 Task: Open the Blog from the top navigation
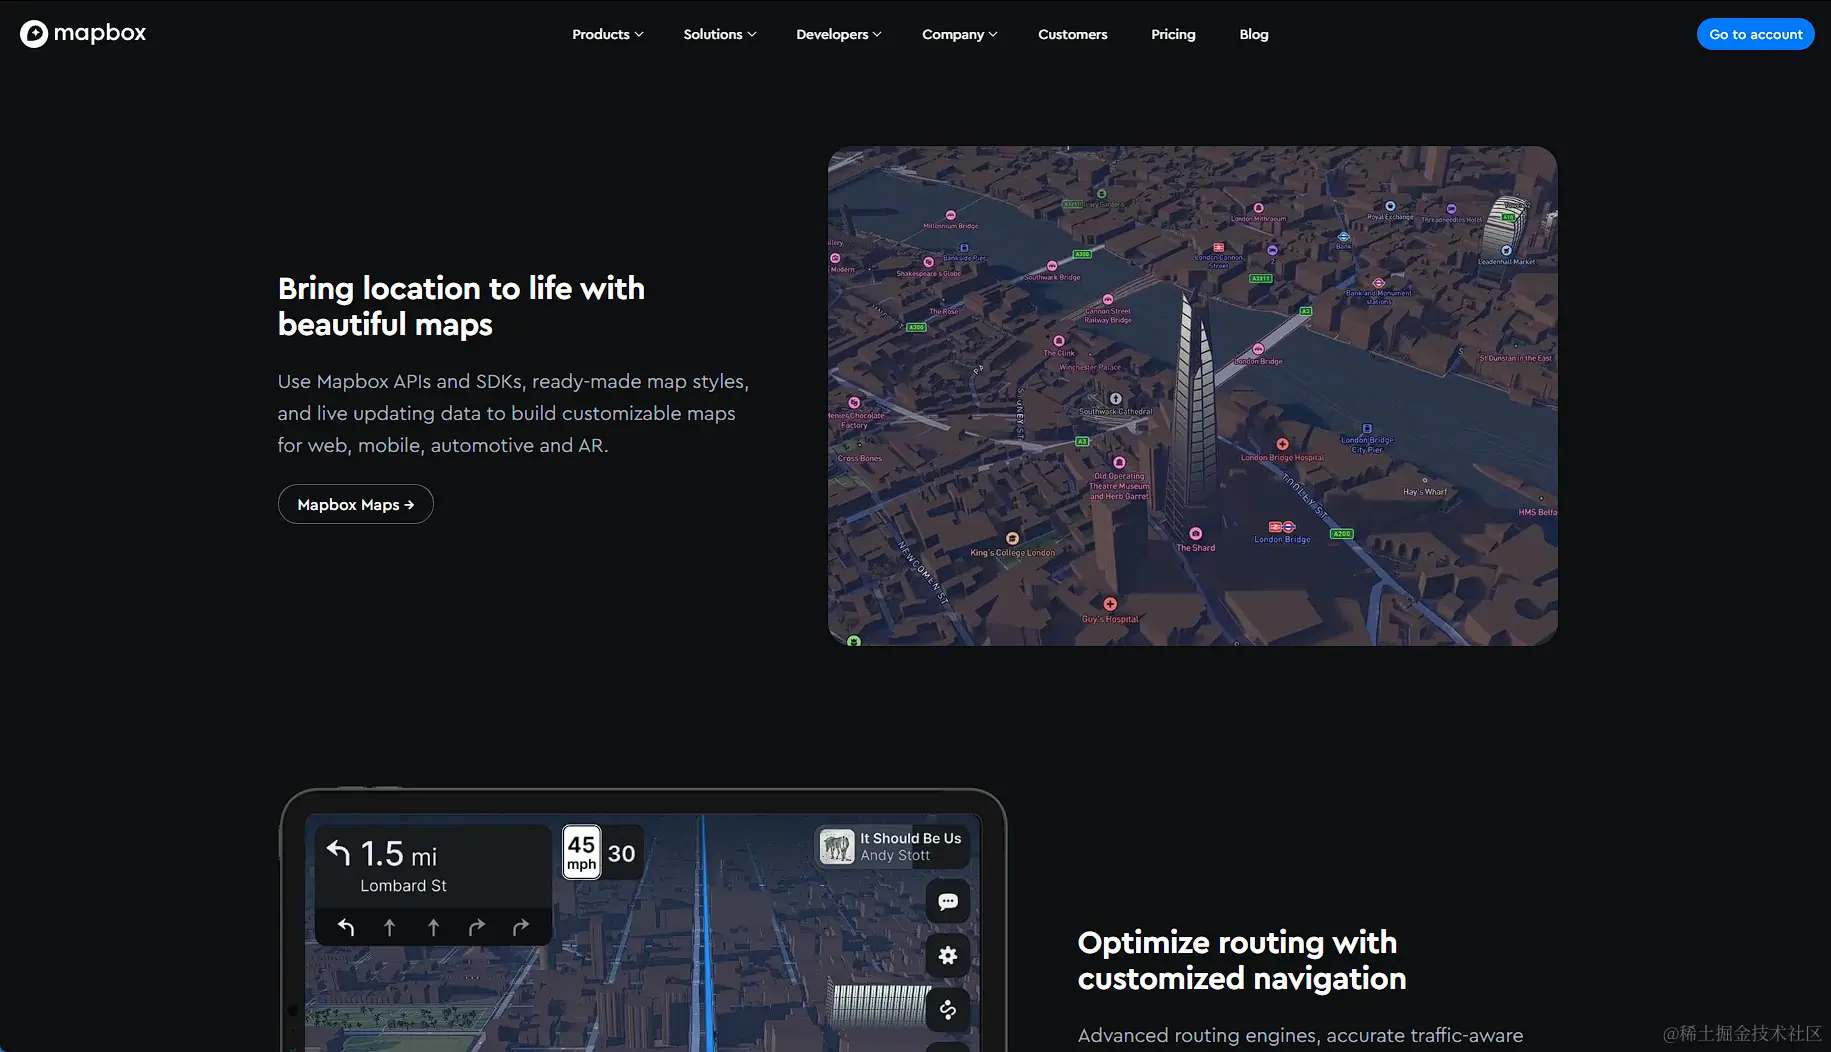point(1253,34)
